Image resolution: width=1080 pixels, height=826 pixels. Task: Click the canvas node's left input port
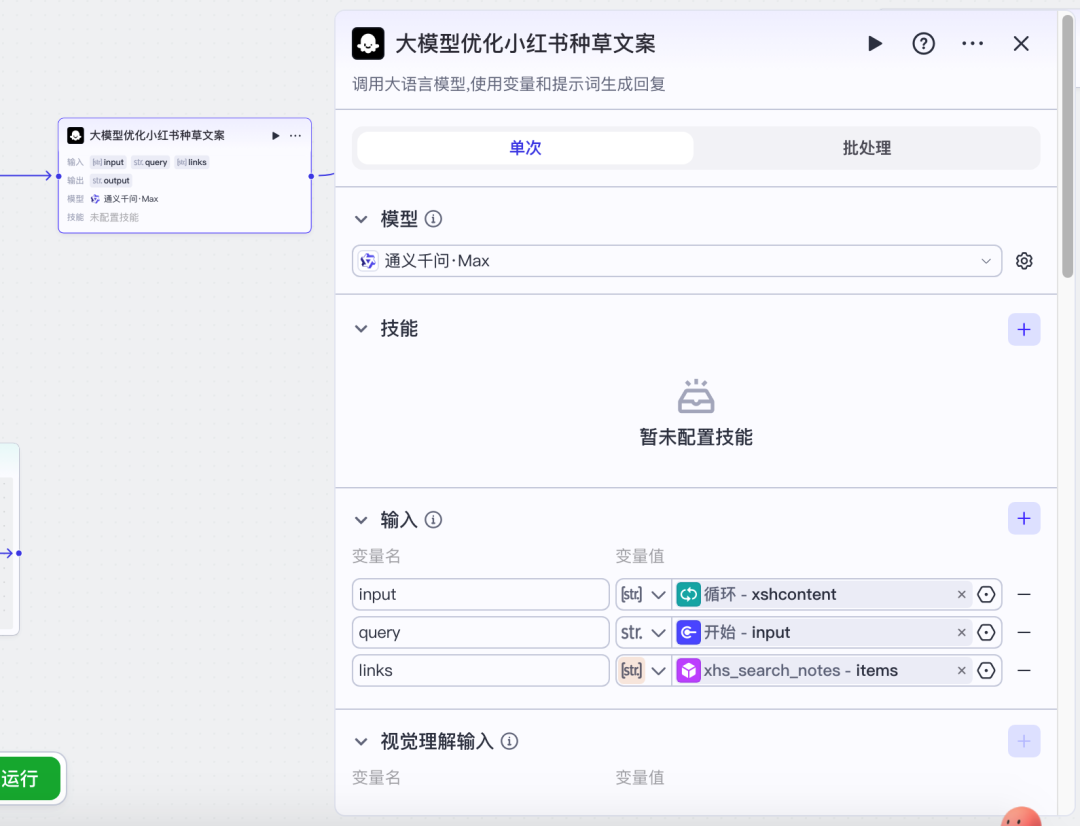(59, 176)
